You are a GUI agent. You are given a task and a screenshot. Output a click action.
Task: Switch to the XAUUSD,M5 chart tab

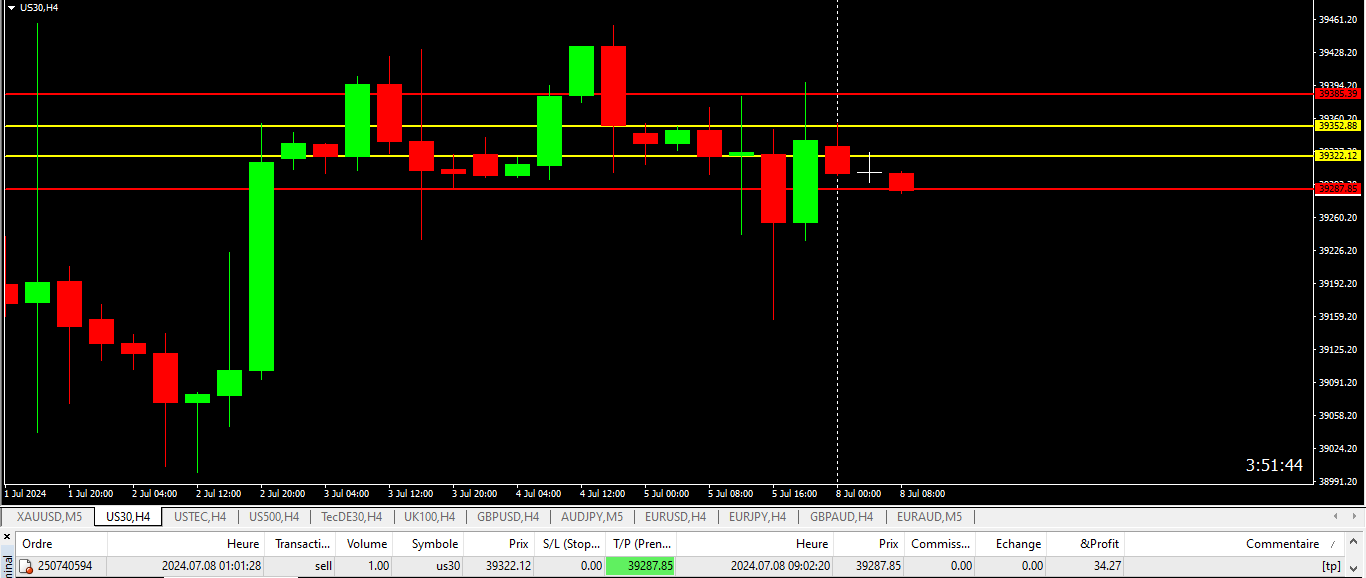[50, 517]
